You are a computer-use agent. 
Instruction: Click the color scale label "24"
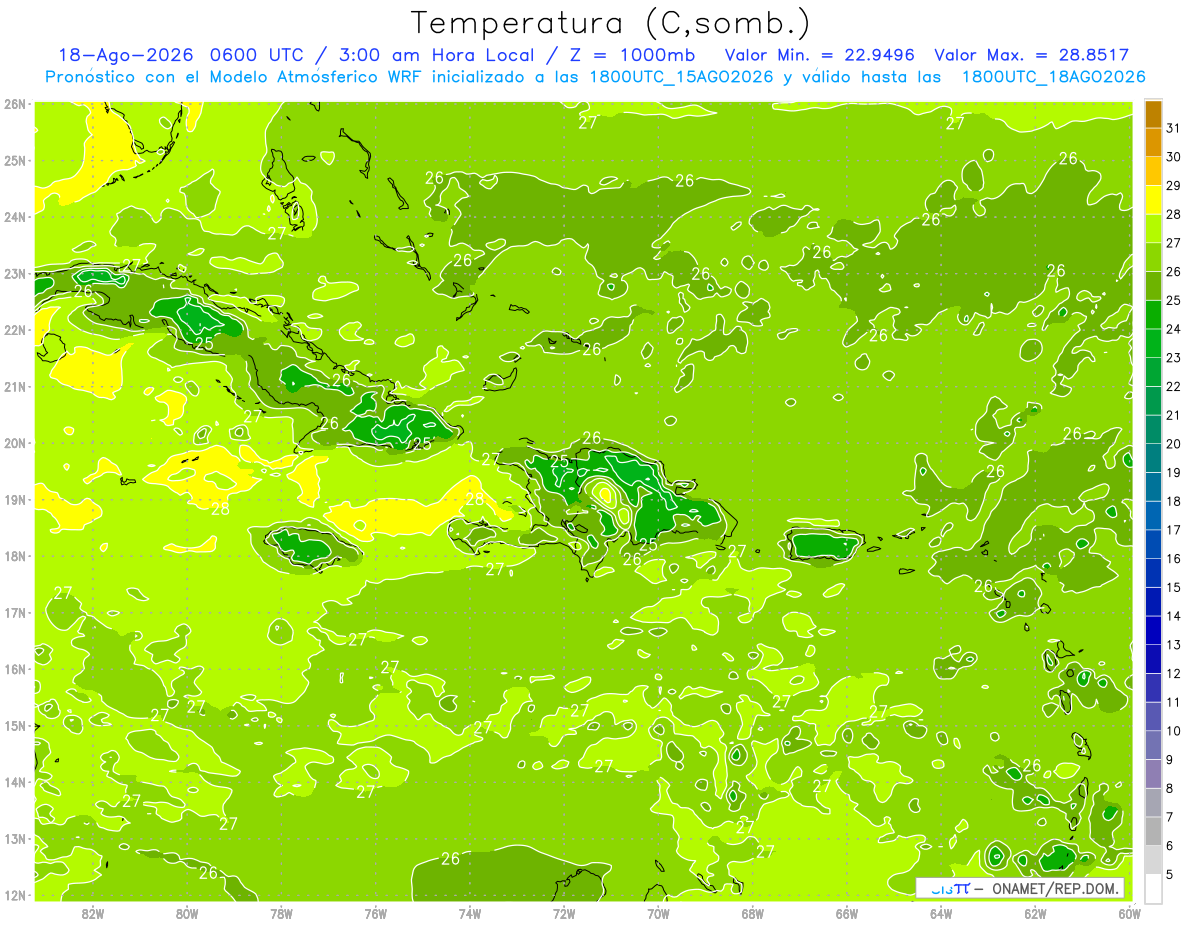pos(1173,329)
